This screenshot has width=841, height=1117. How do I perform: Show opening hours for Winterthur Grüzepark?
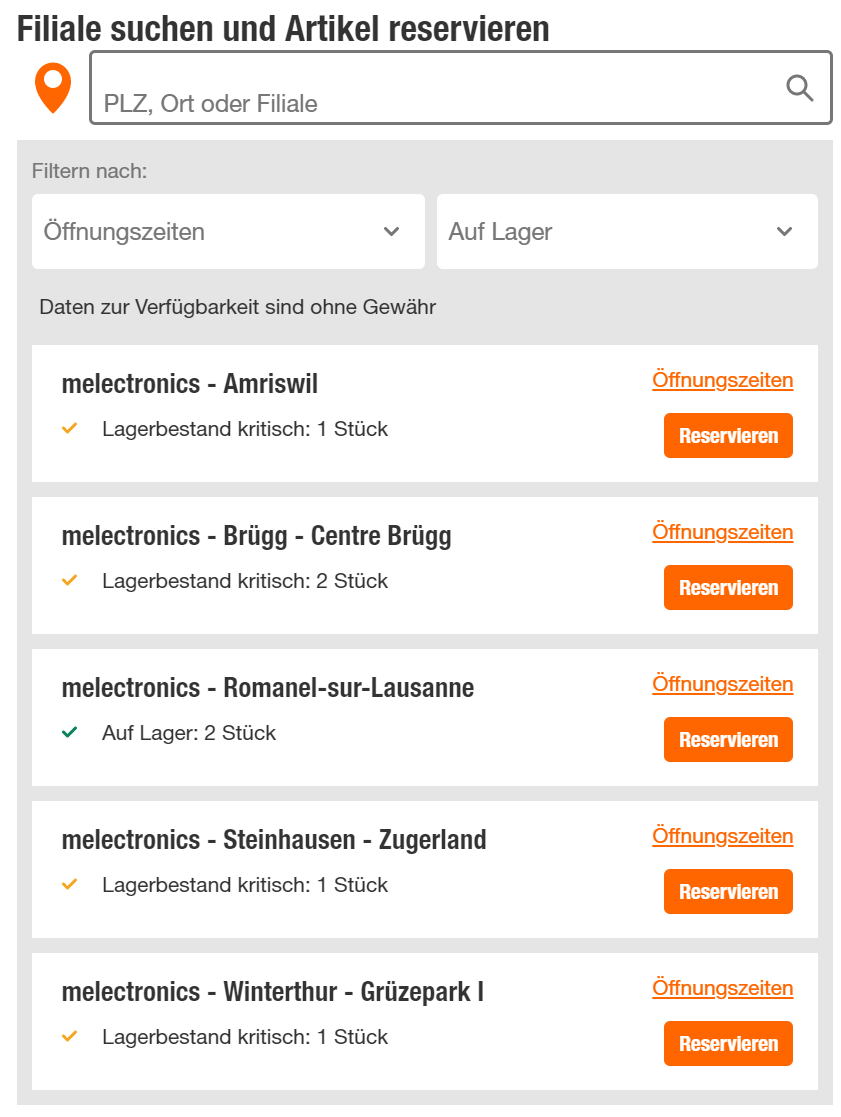tap(722, 988)
